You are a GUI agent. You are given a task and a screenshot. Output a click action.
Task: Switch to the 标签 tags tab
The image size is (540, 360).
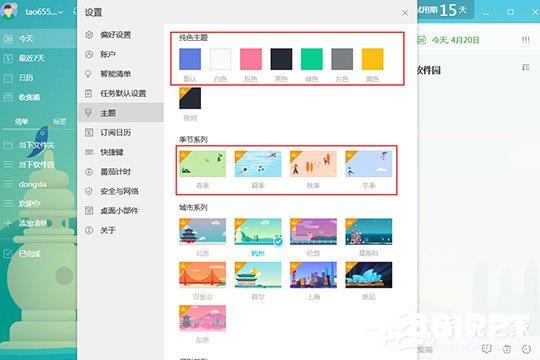click(x=59, y=121)
